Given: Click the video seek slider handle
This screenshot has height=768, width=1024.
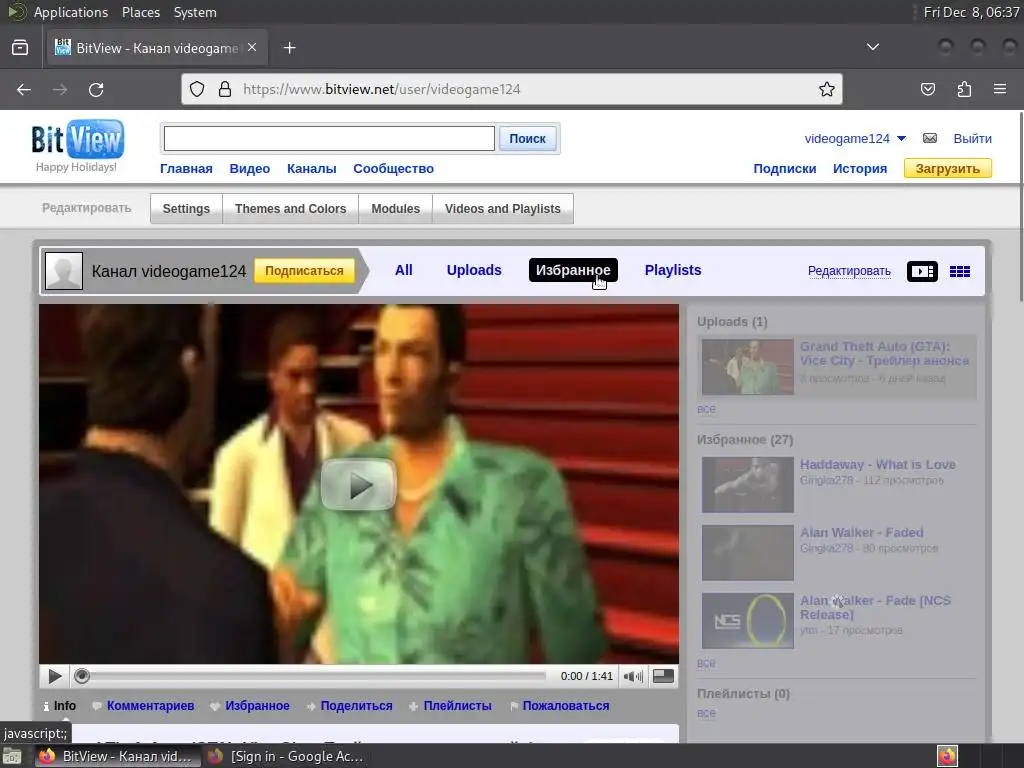Looking at the screenshot, I should tap(82, 677).
